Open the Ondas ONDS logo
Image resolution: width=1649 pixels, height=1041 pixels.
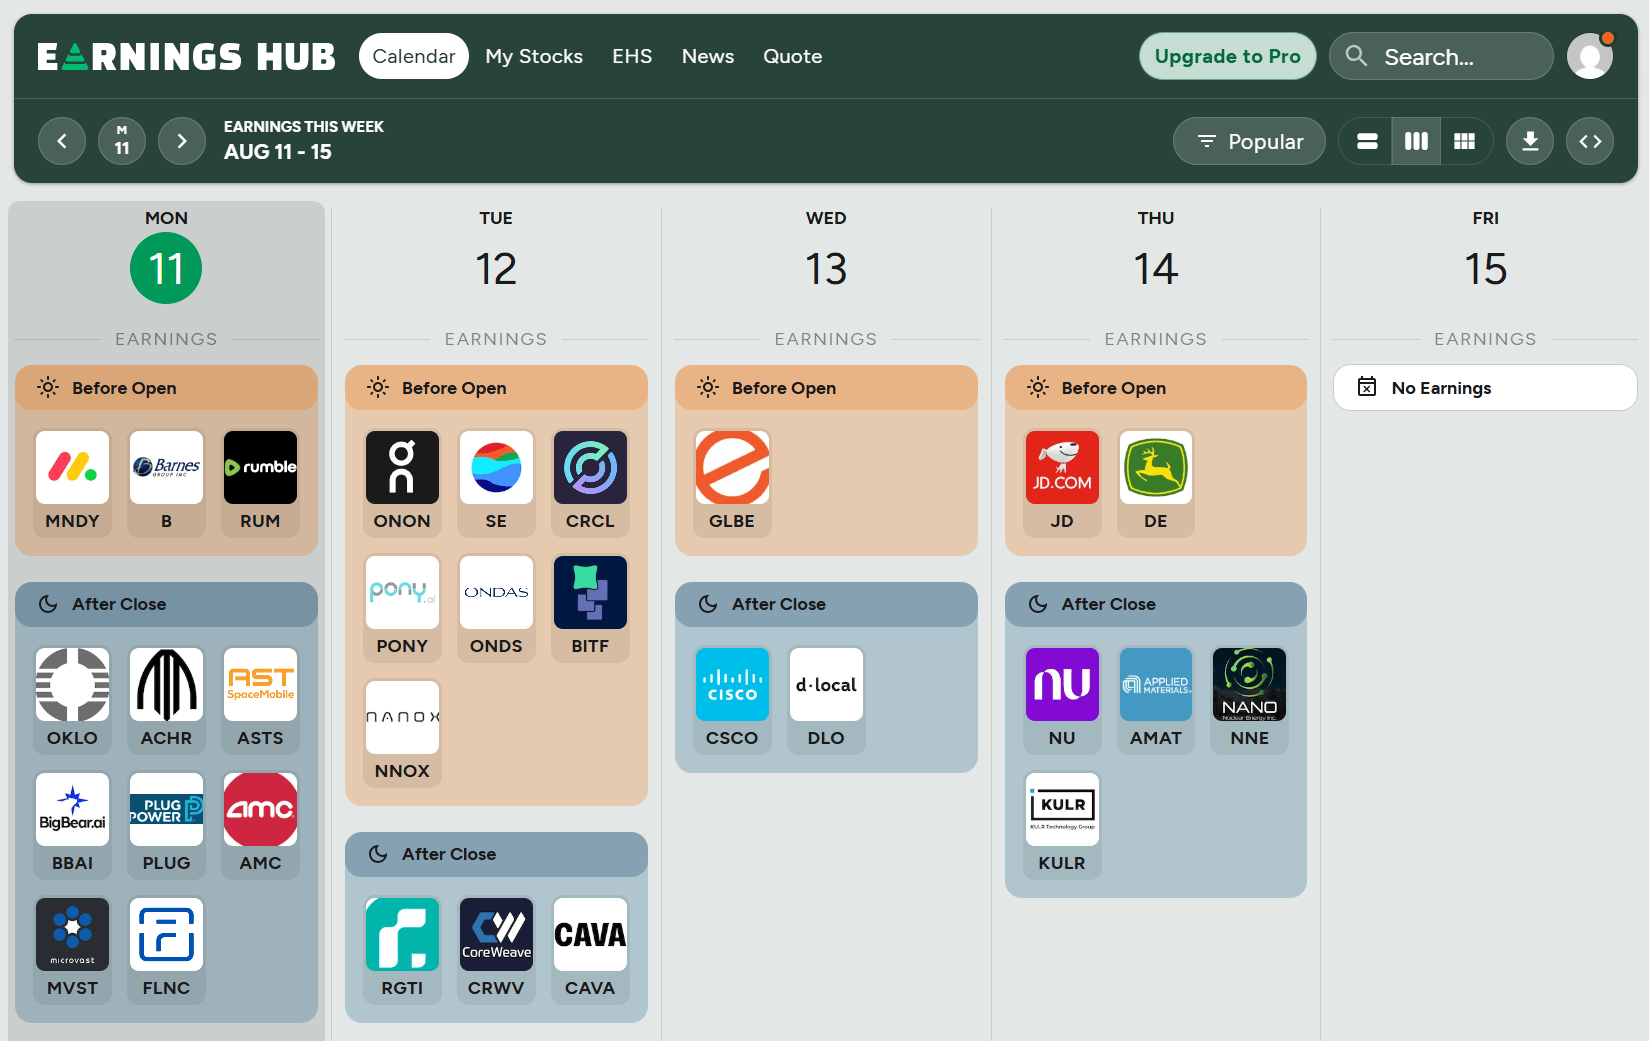pos(496,592)
